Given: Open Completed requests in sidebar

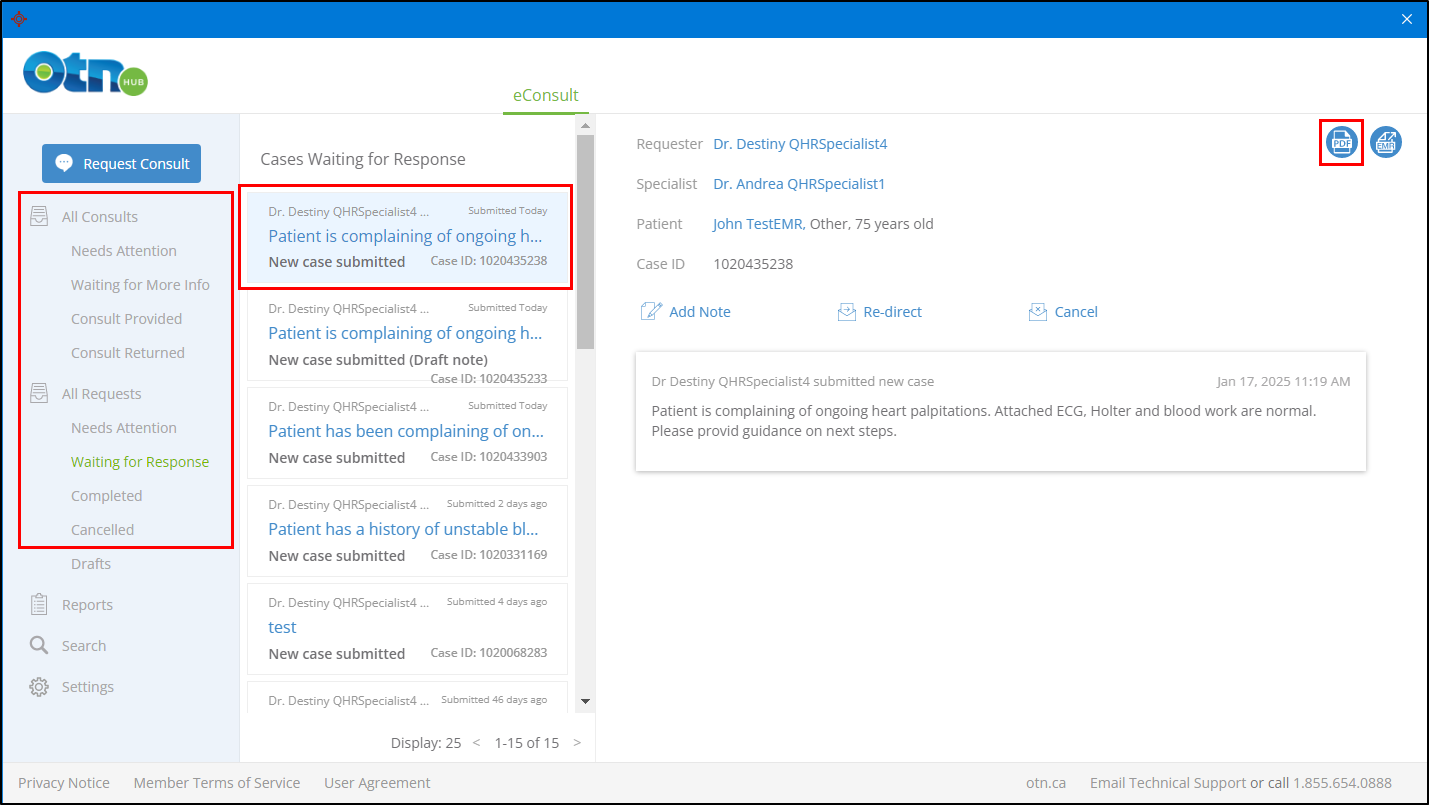Looking at the screenshot, I should [x=106, y=496].
